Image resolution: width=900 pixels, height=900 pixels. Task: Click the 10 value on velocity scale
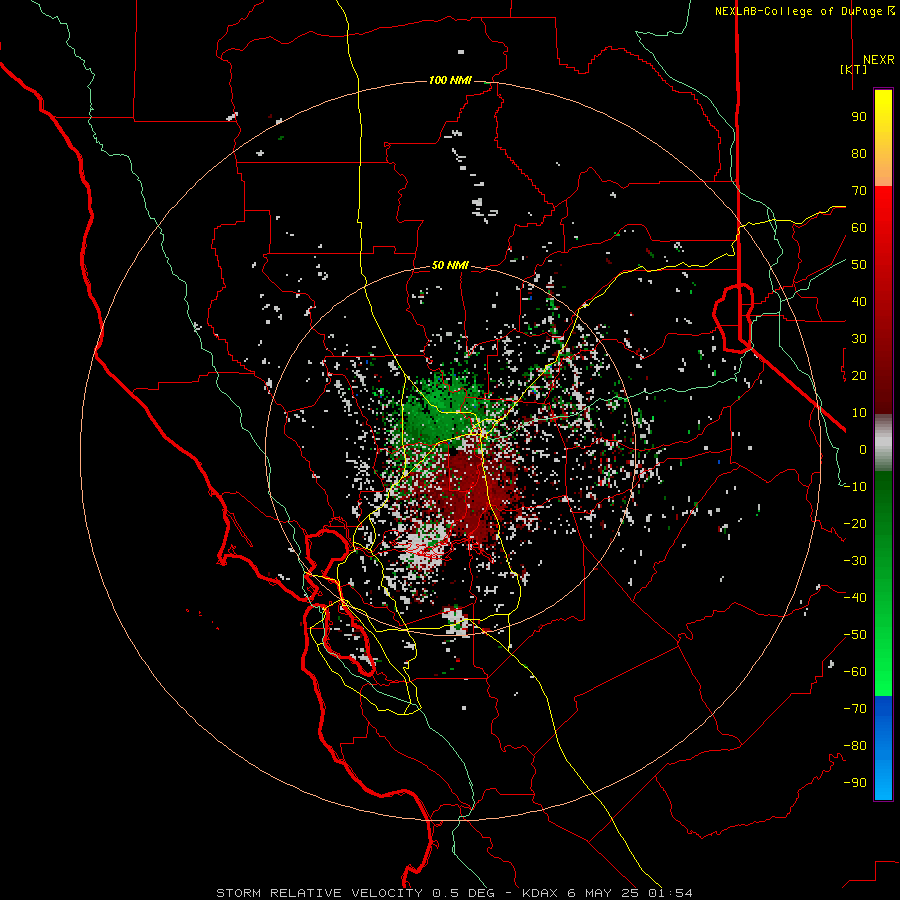tap(859, 413)
